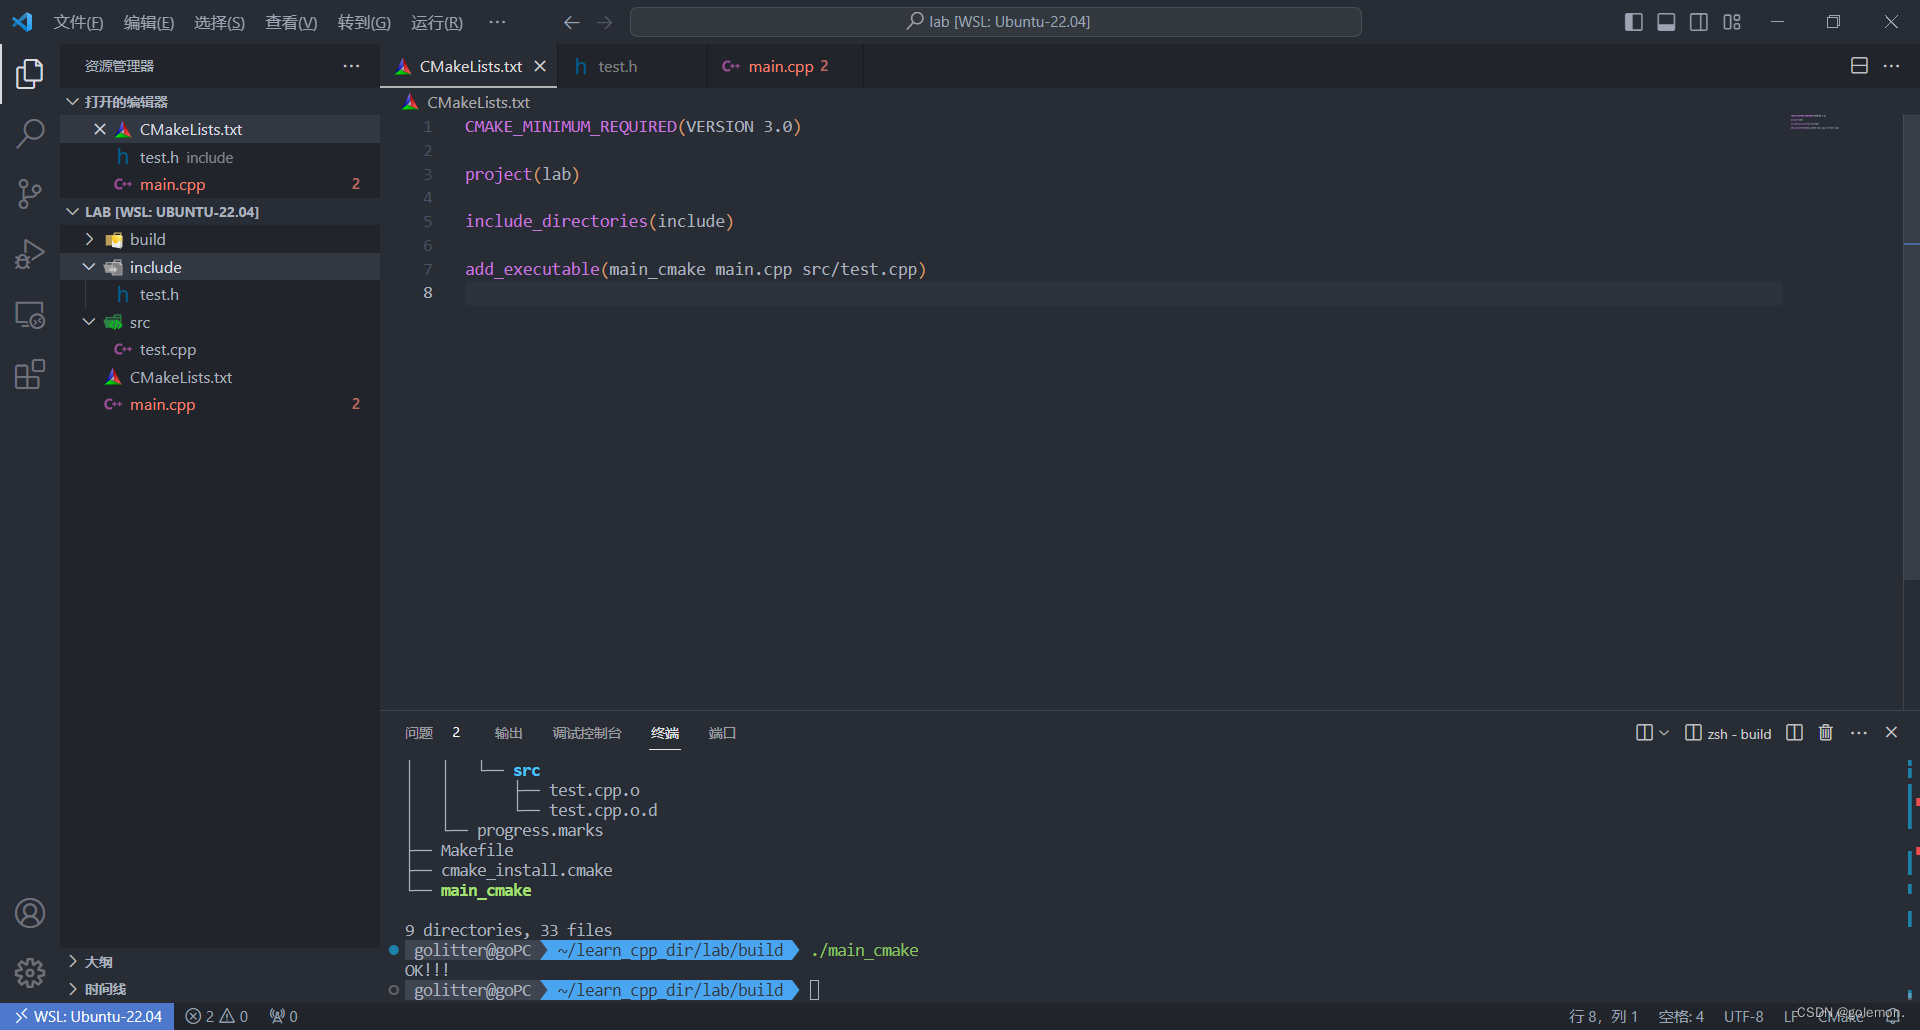Open the Selection menu
The height and width of the screenshot is (1030, 1920).
click(x=219, y=22)
